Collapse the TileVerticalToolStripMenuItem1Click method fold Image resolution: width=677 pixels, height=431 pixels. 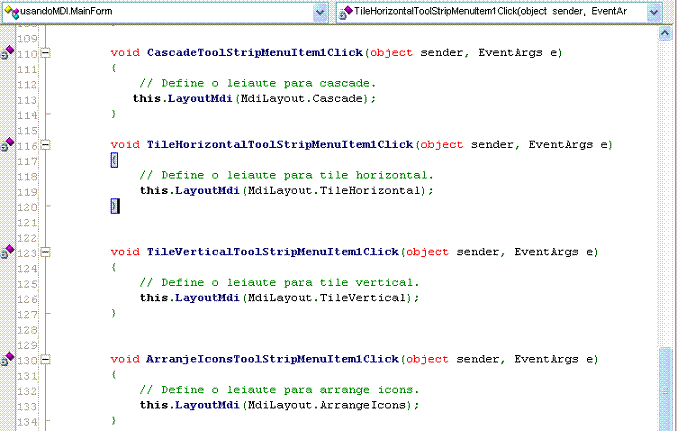[x=45, y=252]
